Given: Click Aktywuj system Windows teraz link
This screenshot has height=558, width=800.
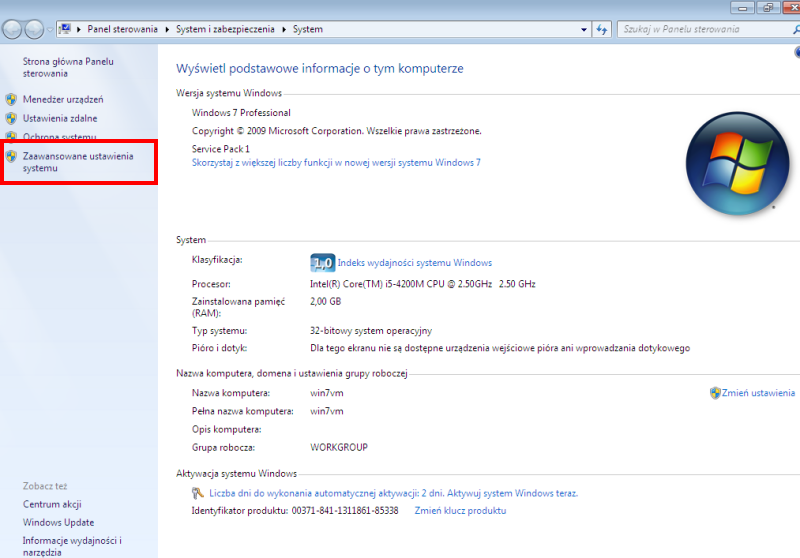Looking at the screenshot, I should pyautogui.click(x=513, y=493).
